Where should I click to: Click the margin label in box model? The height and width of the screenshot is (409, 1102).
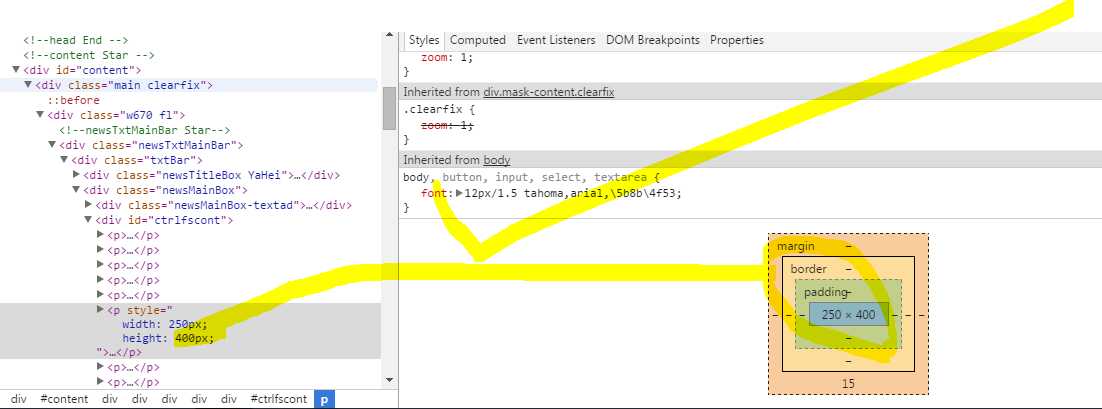(x=796, y=246)
